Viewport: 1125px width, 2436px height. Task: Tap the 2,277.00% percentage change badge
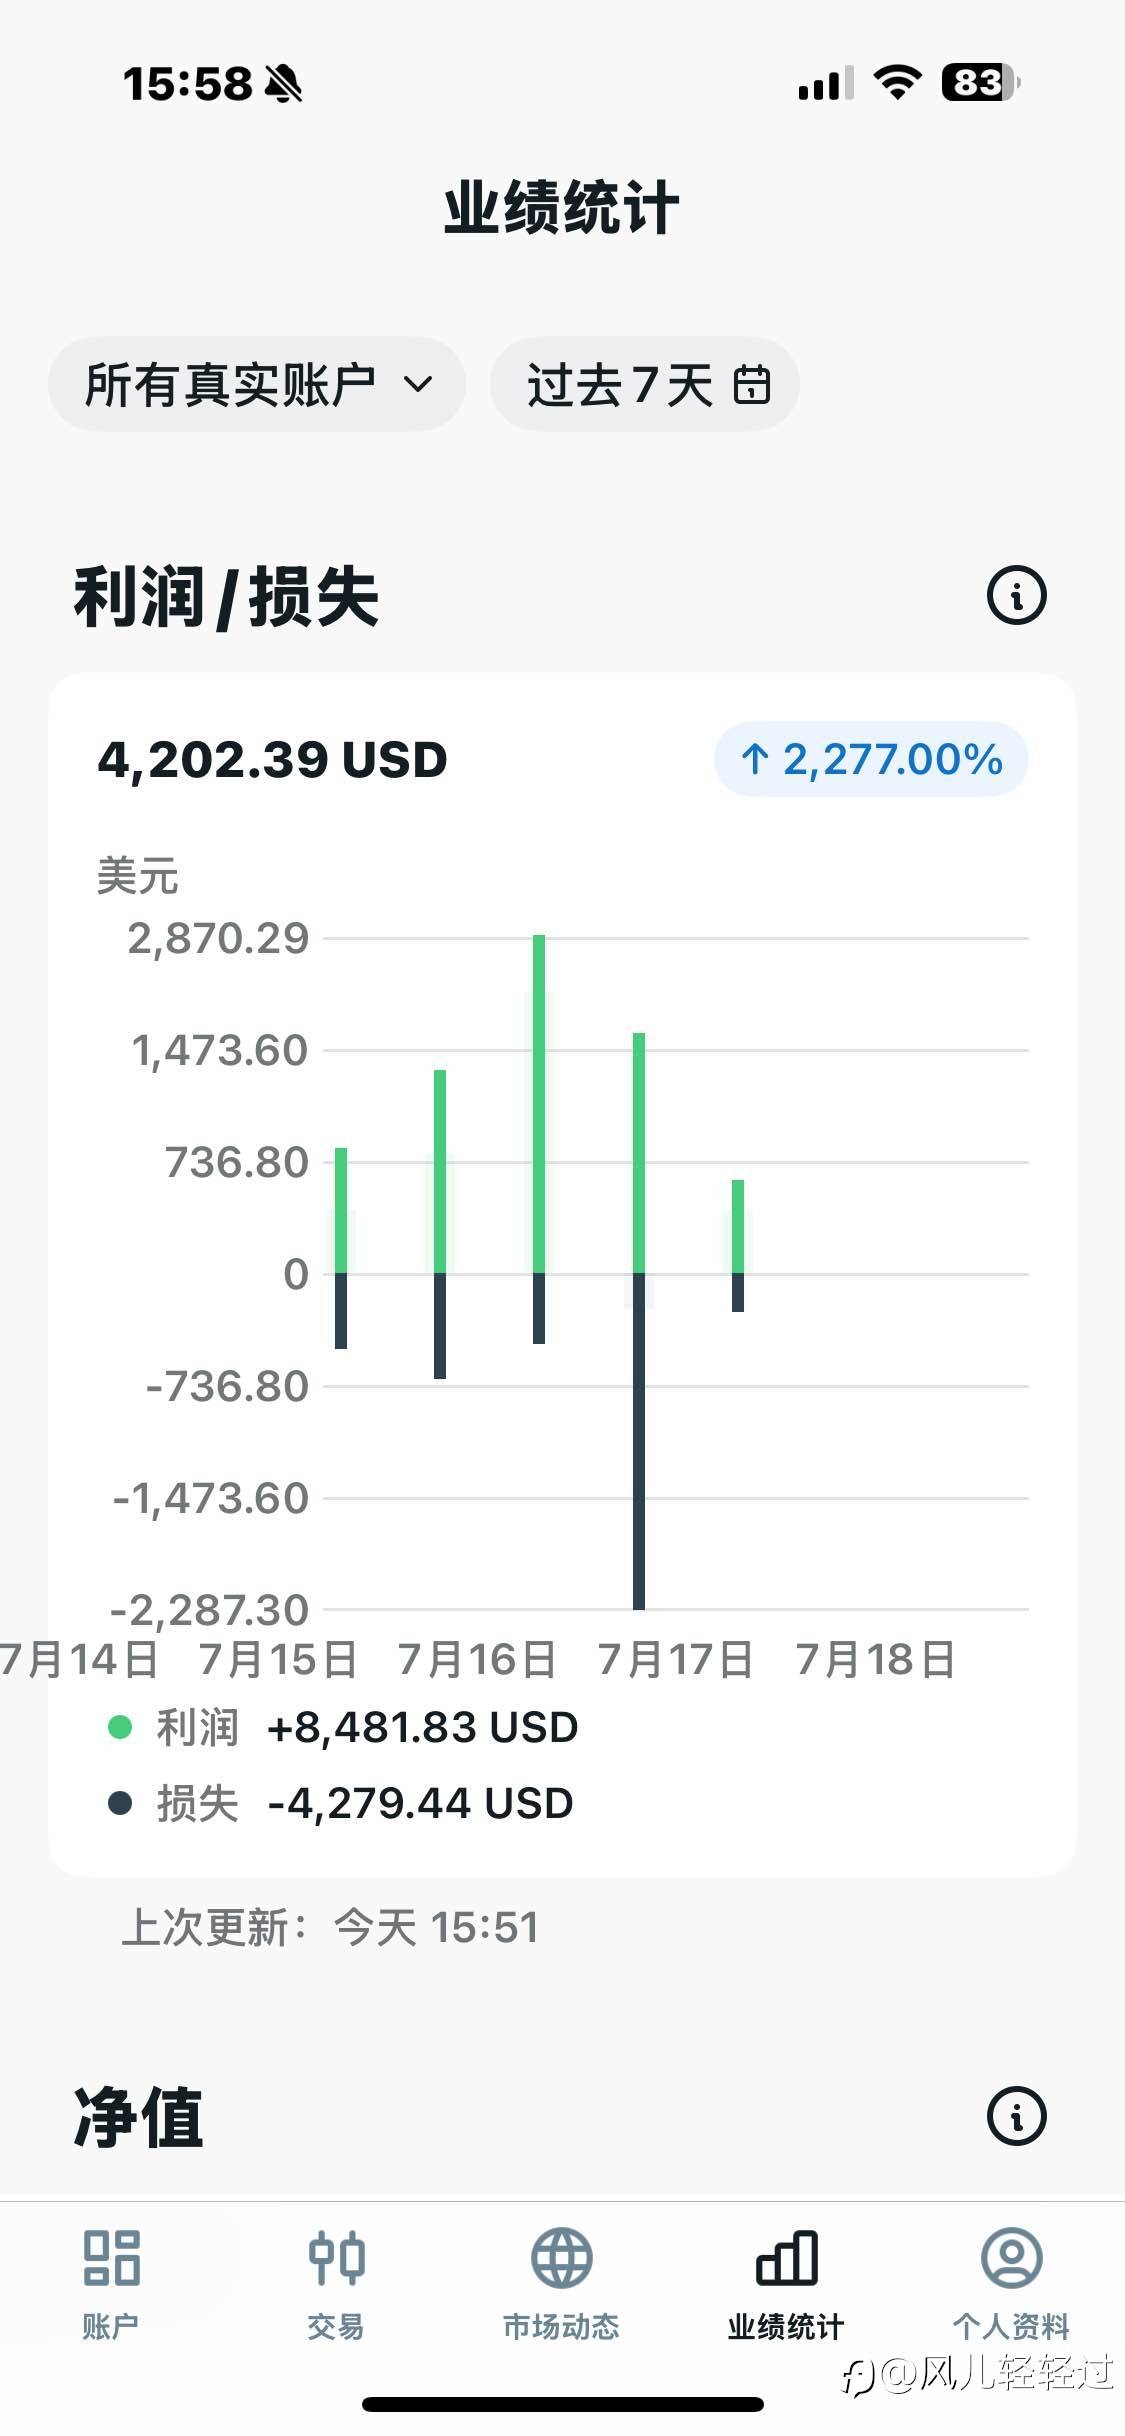[x=870, y=760]
